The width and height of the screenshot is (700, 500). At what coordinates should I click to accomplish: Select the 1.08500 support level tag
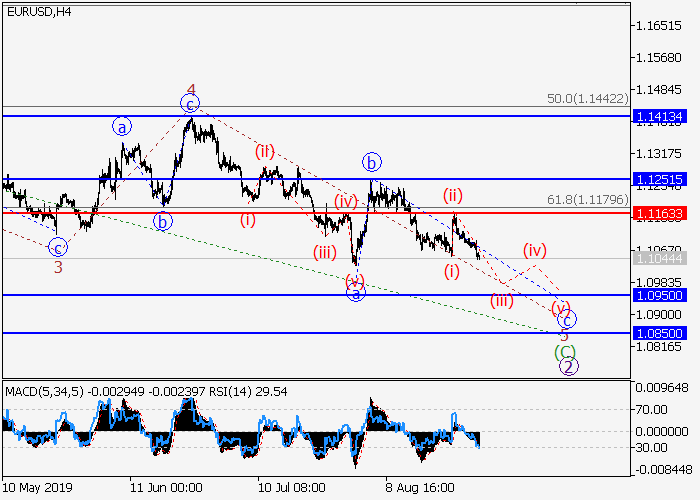pyautogui.click(x=659, y=333)
